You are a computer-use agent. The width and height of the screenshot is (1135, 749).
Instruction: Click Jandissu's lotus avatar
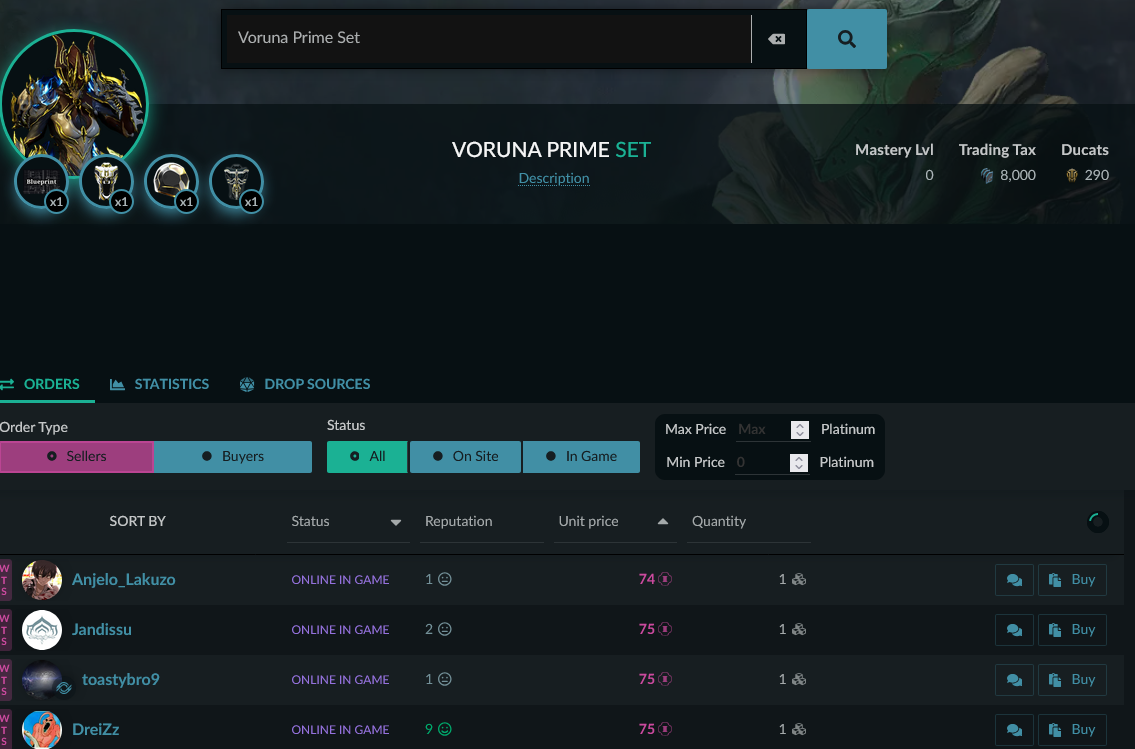(x=42, y=630)
